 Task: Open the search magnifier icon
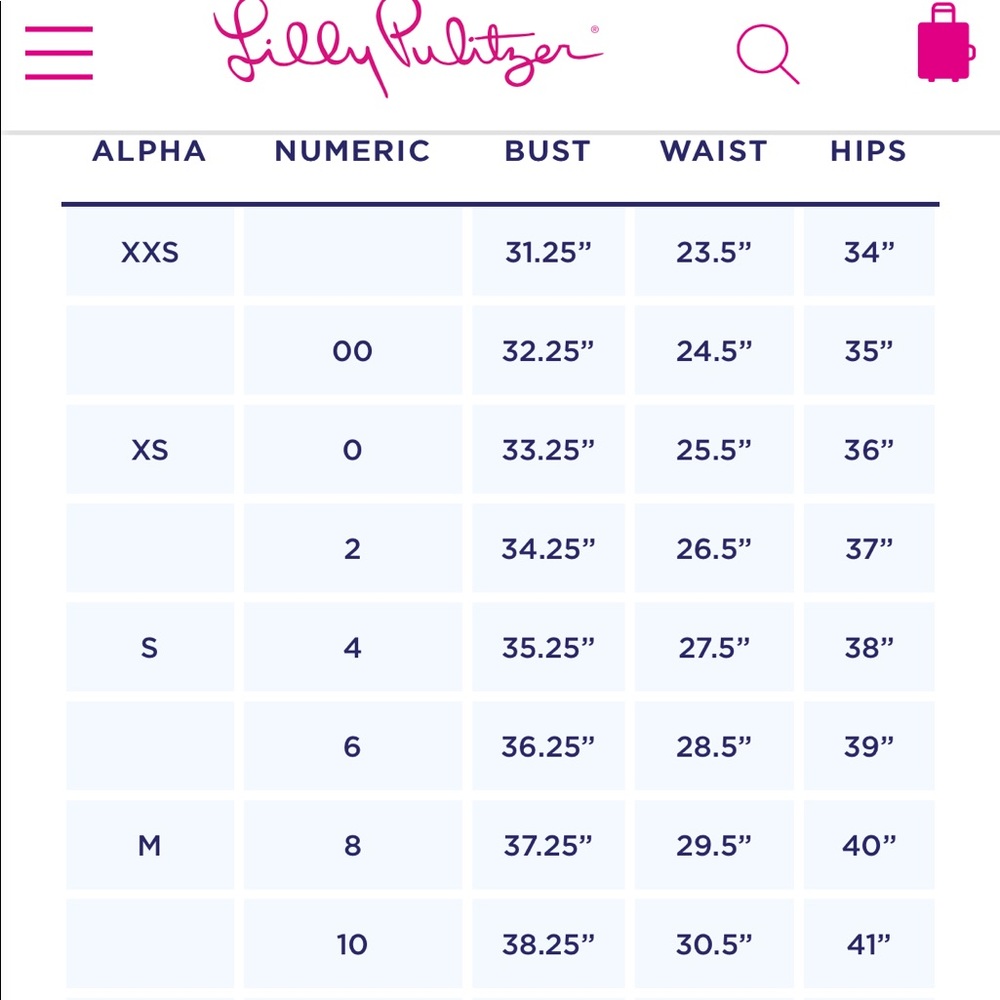[x=767, y=54]
